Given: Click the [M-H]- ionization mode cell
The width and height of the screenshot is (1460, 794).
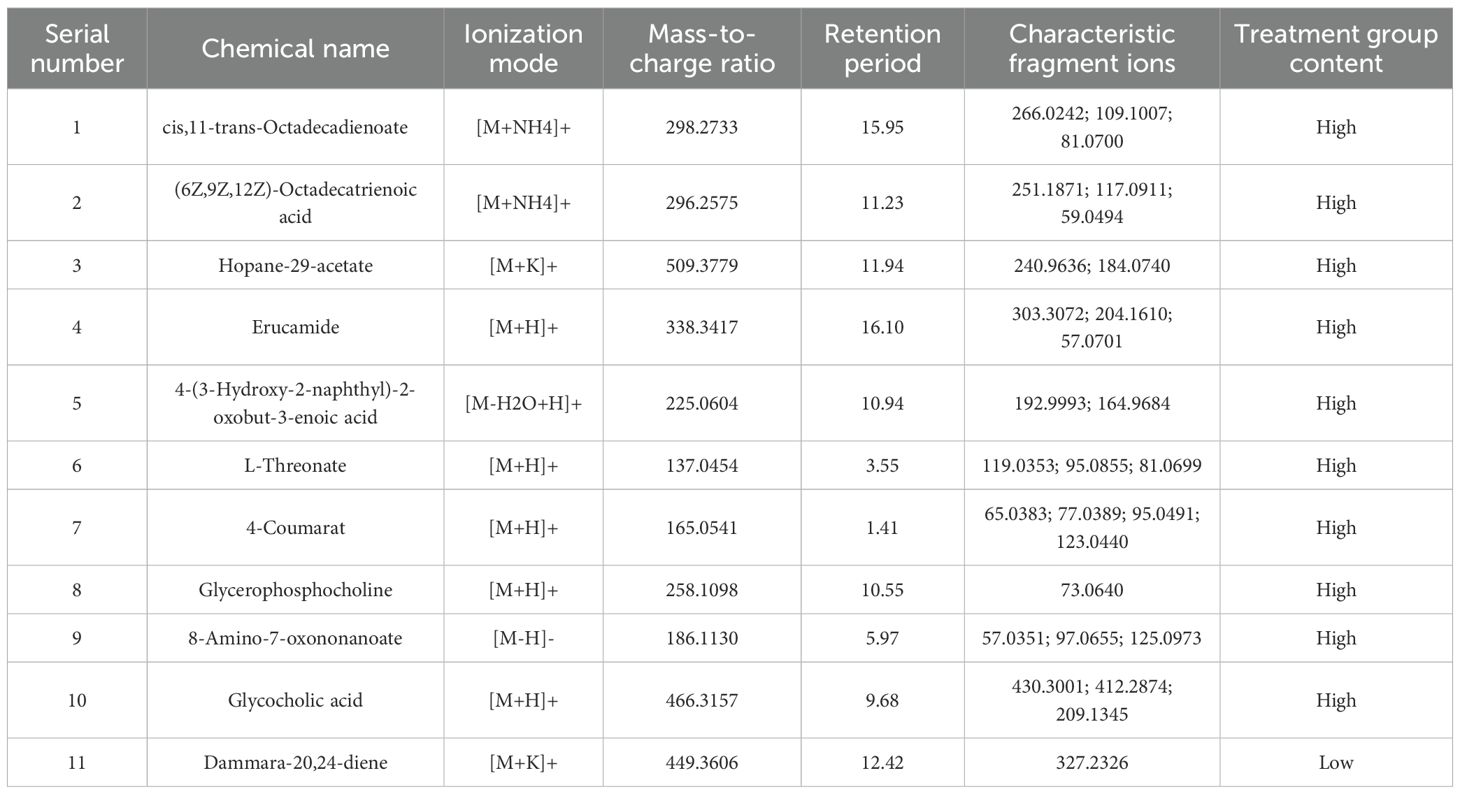Looking at the screenshot, I should click(523, 638).
